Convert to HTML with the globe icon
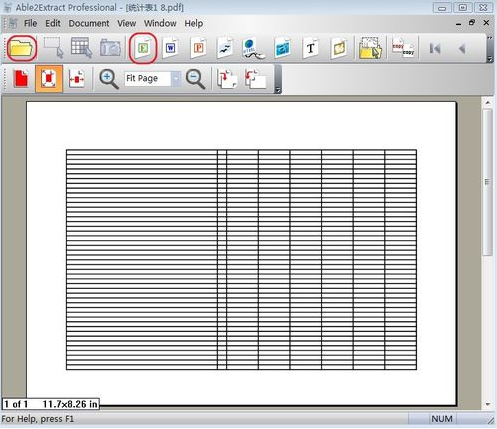 click(x=253, y=49)
